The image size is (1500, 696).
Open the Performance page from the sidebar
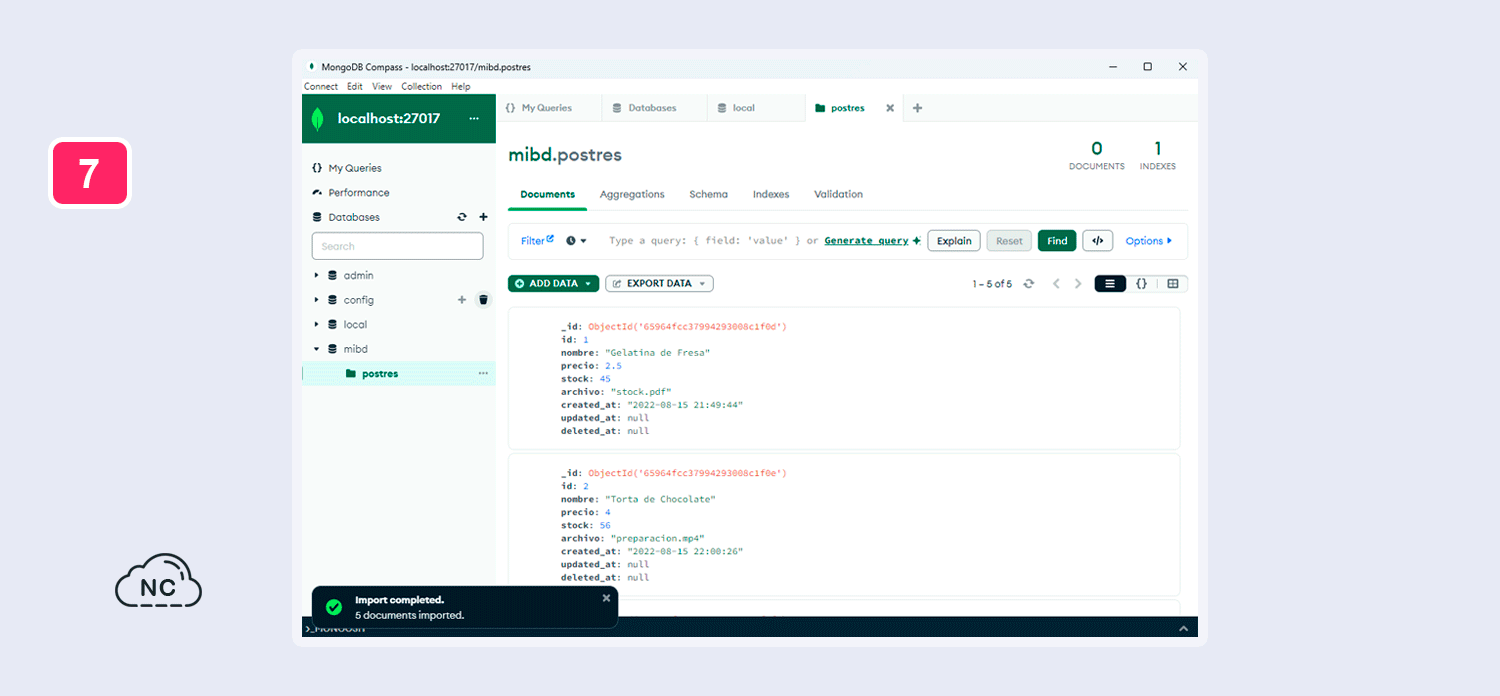(x=359, y=192)
